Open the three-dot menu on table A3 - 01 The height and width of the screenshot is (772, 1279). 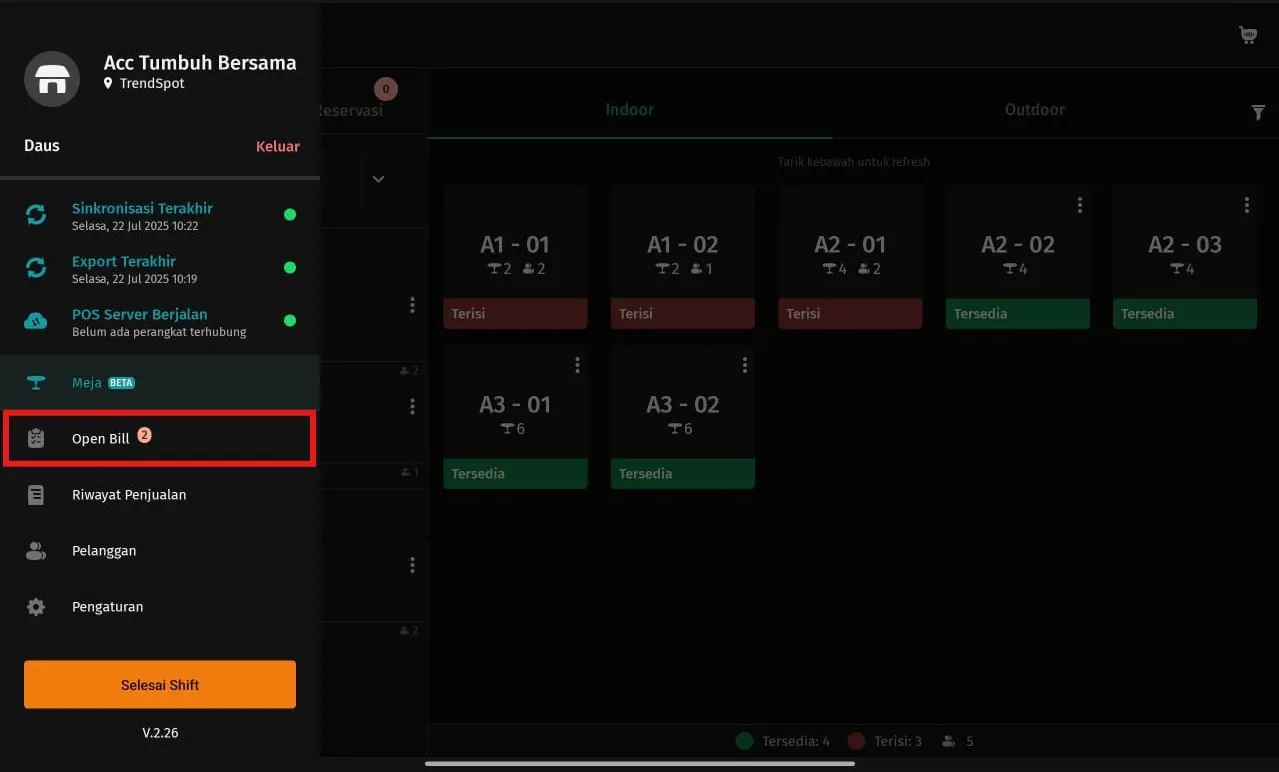[577, 366]
